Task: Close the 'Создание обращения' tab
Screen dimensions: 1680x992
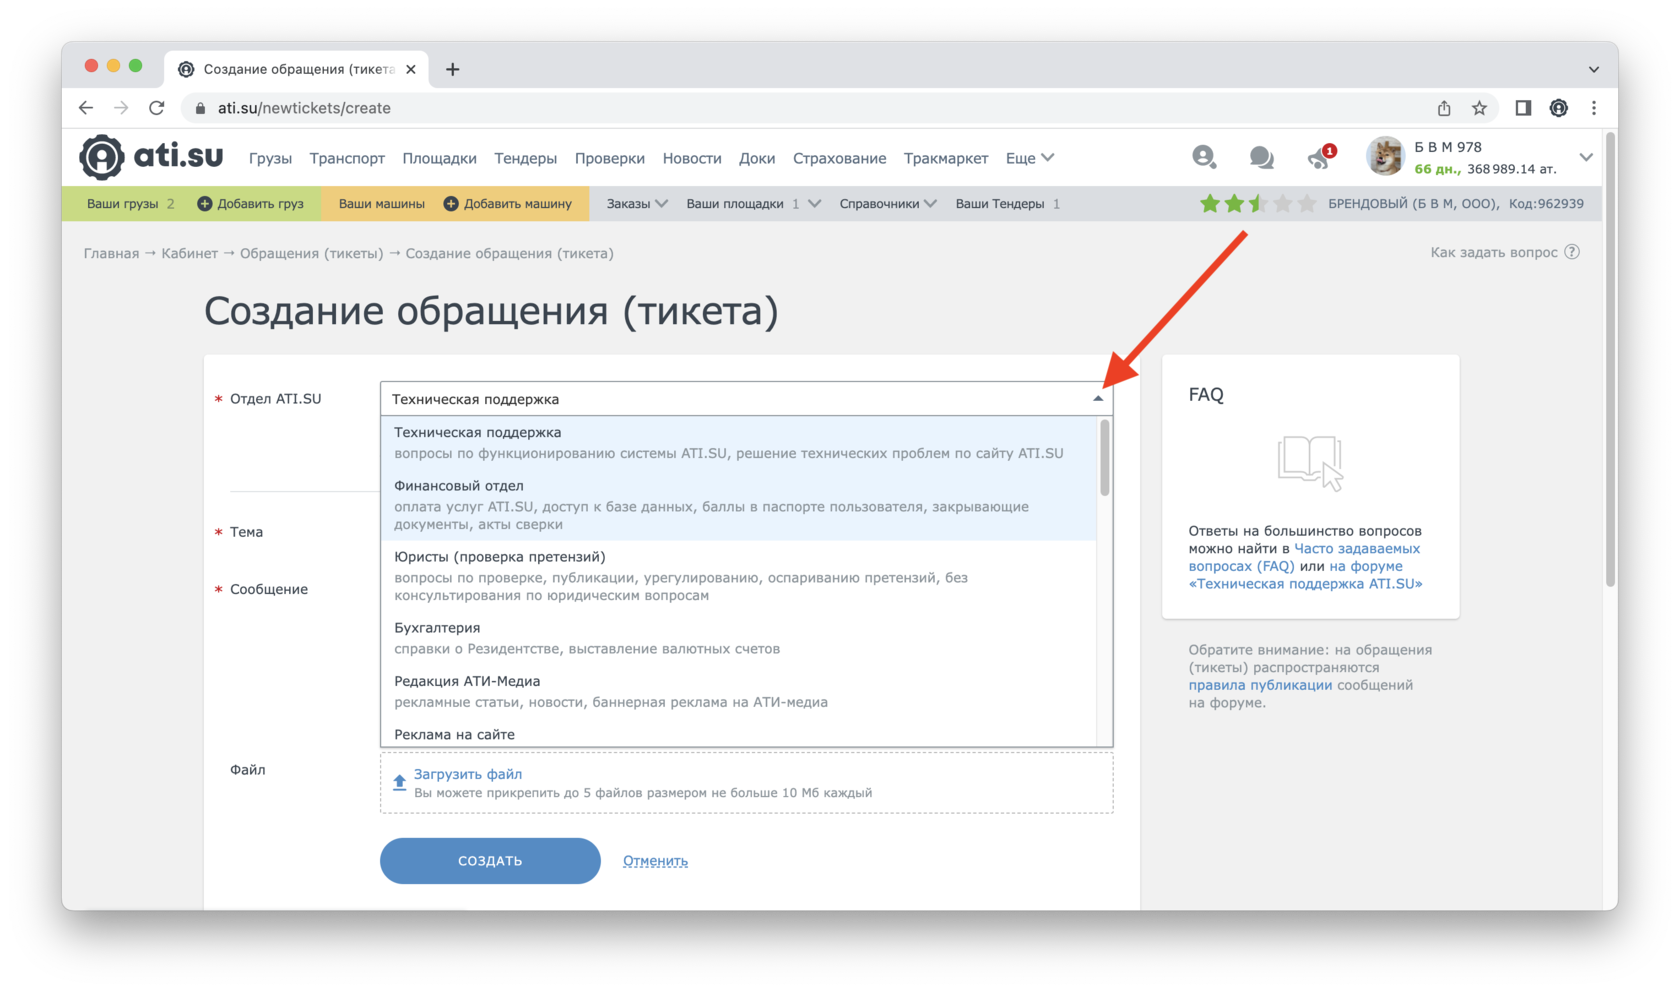Action: point(411,69)
